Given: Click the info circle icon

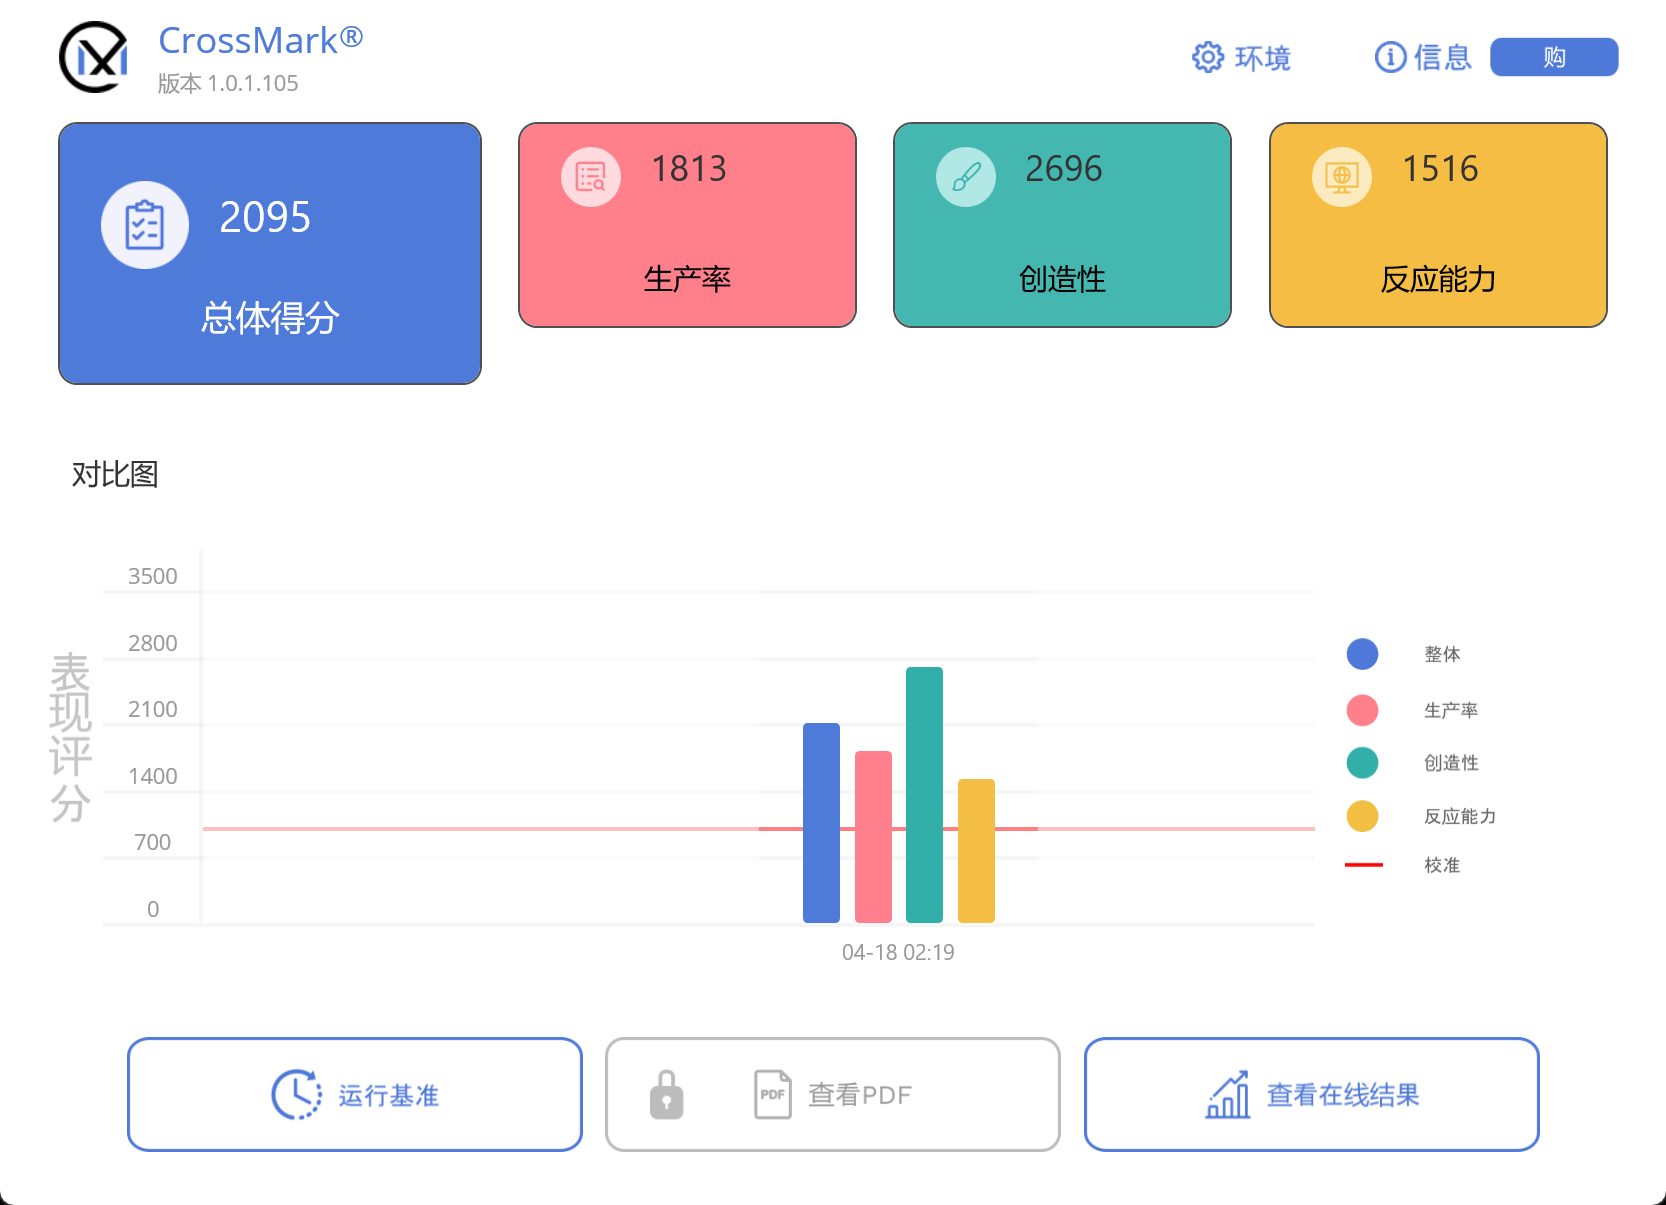Looking at the screenshot, I should [x=1390, y=58].
